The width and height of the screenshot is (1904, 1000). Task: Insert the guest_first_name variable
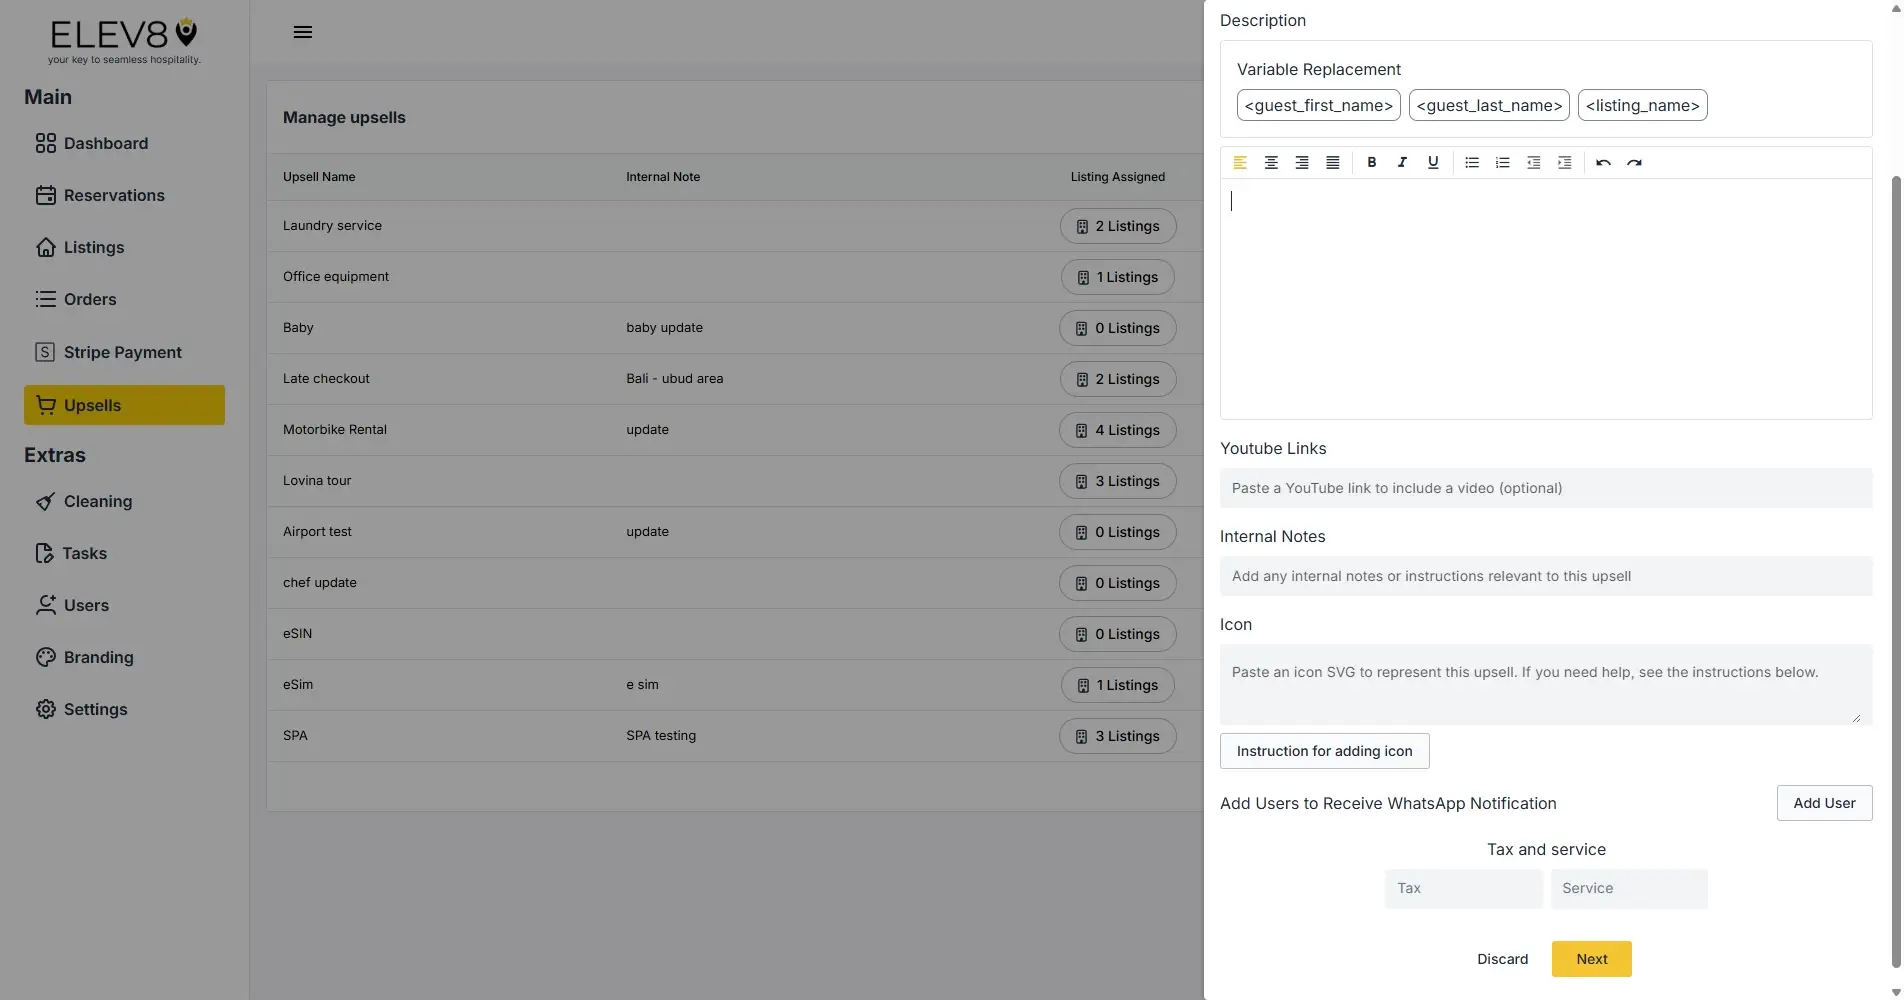tap(1318, 105)
